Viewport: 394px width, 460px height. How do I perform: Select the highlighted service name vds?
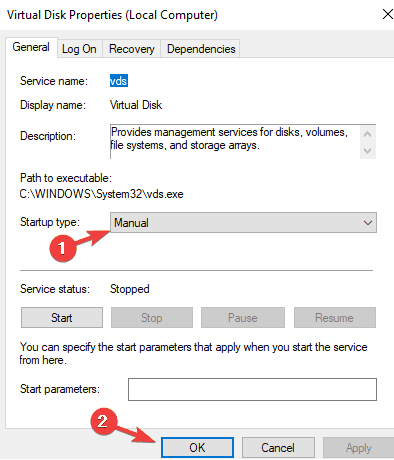pos(119,81)
